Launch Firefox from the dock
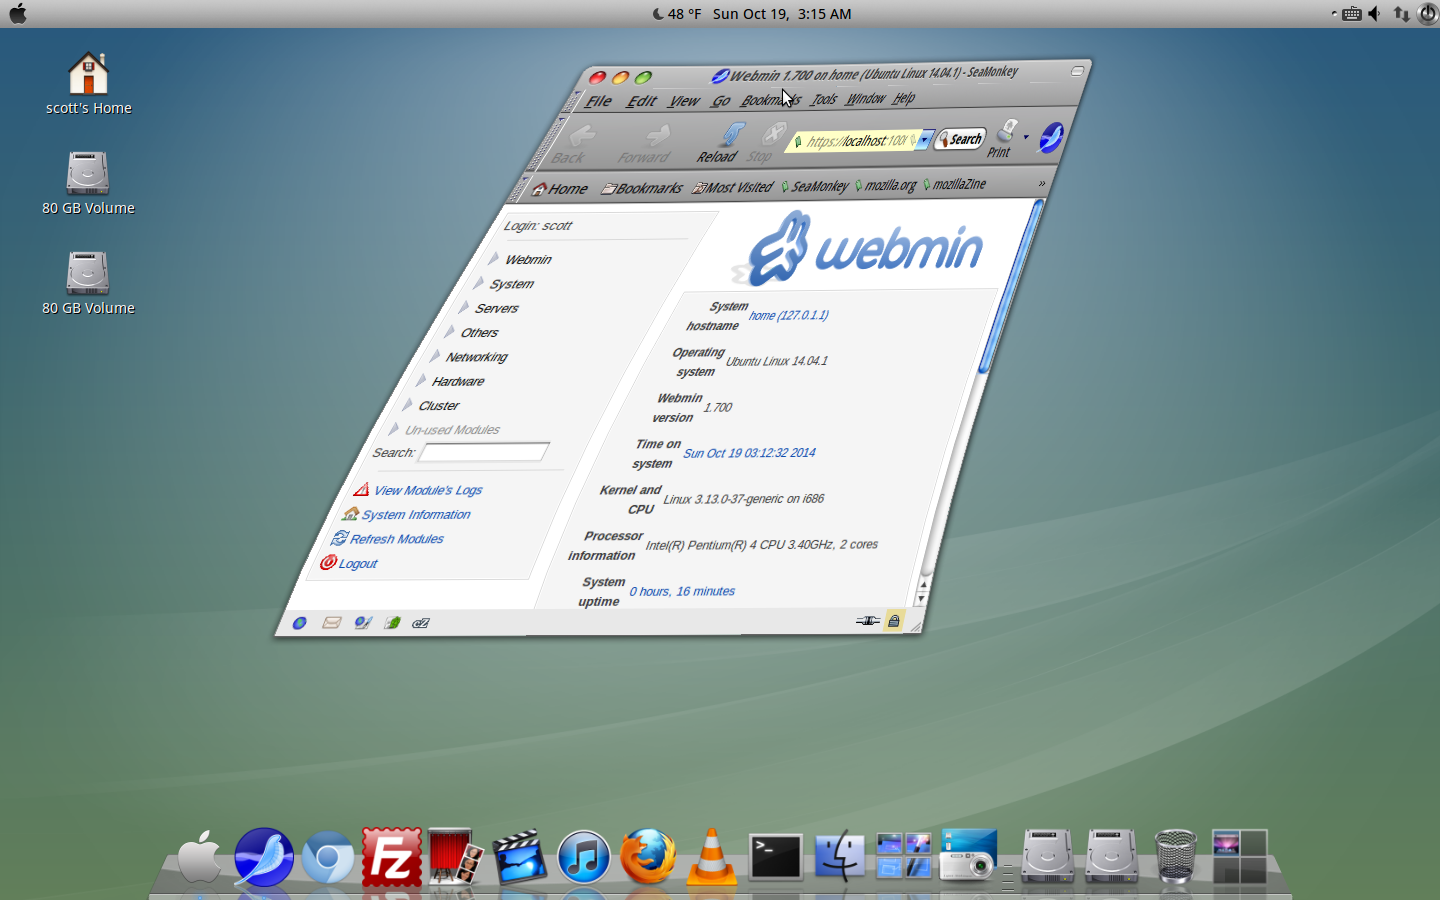Screen dimensions: 1440x900 pyautogui.click(x=648, y=857)
